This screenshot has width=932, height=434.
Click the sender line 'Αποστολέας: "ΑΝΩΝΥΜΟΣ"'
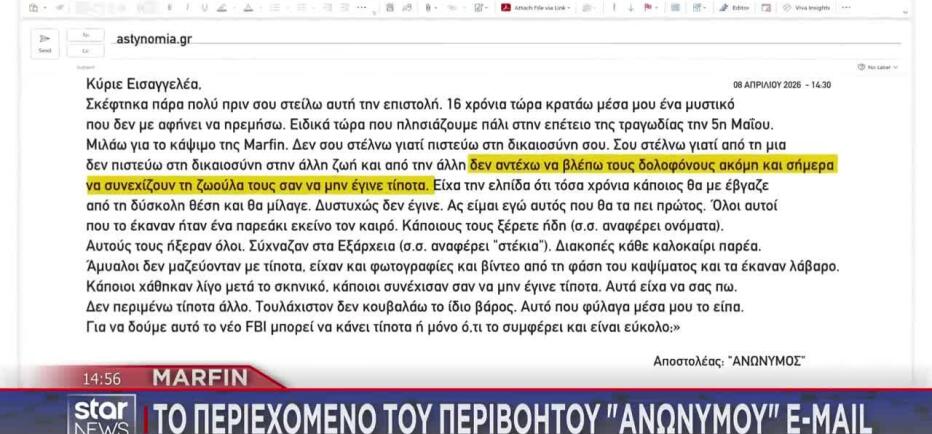point(729,361)
